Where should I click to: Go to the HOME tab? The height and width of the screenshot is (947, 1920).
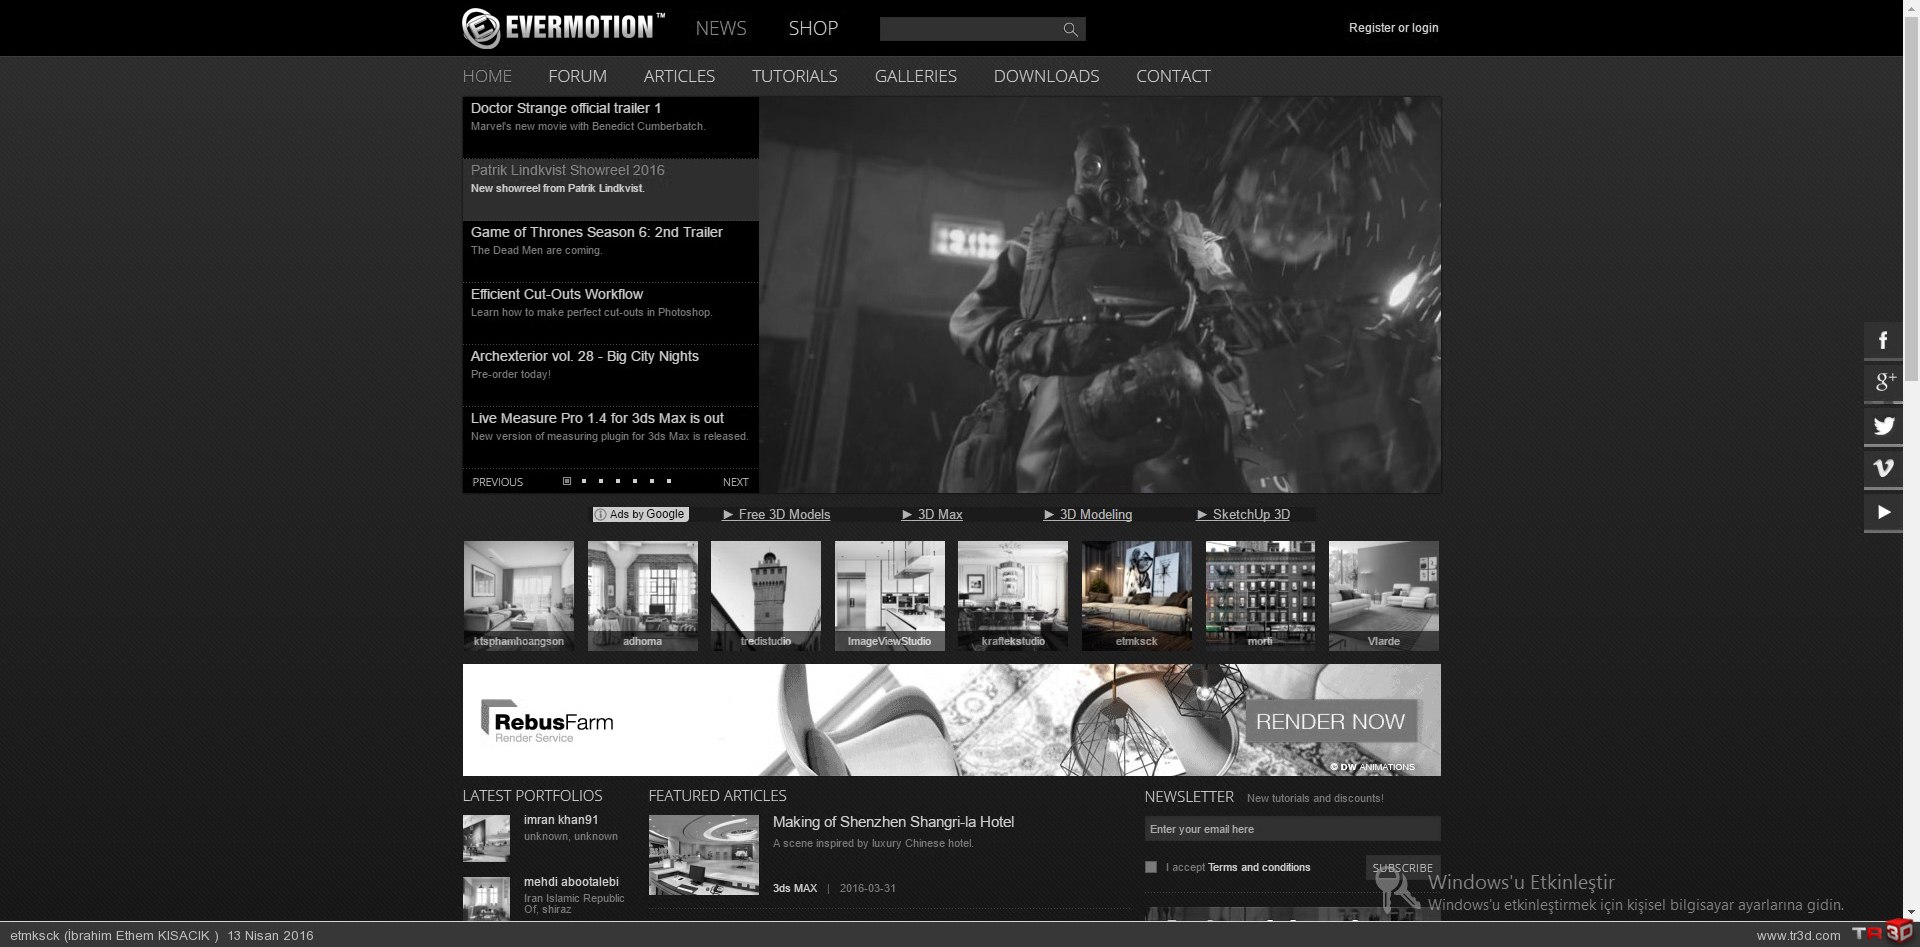[487, 76]
